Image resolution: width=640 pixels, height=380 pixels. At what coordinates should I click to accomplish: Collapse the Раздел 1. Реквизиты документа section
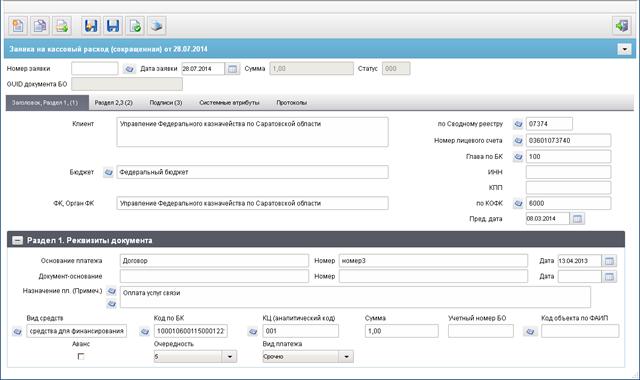tap(17, 240)
